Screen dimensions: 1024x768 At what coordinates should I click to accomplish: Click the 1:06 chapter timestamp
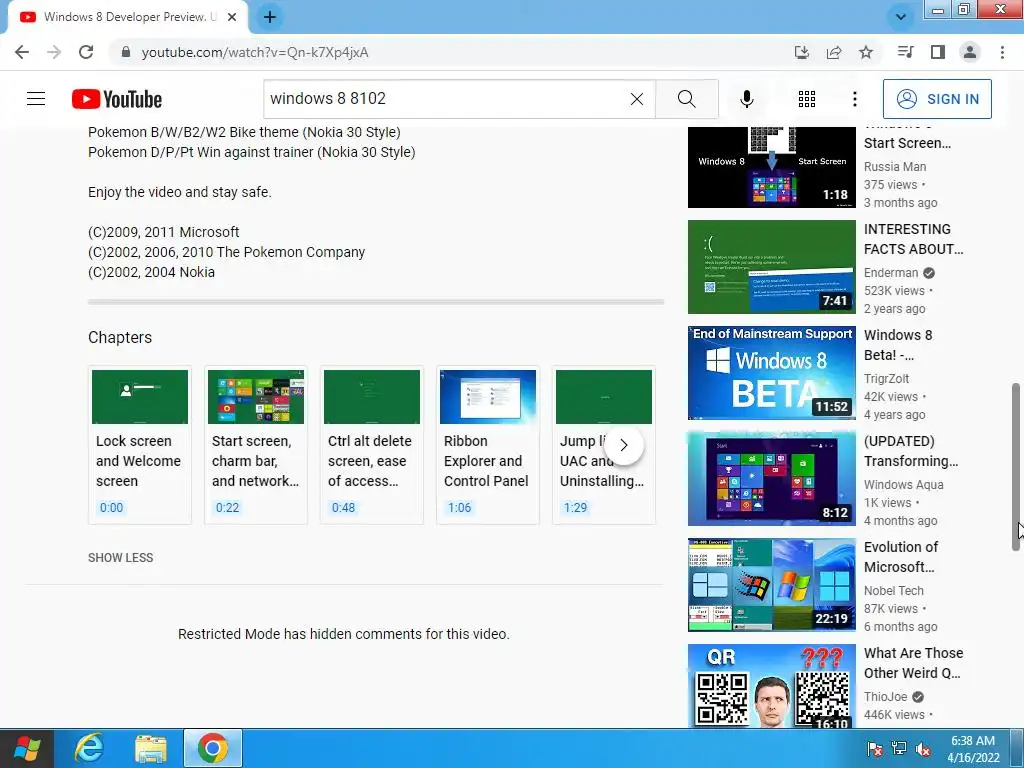pyautogui.click(x=459, y=507)
